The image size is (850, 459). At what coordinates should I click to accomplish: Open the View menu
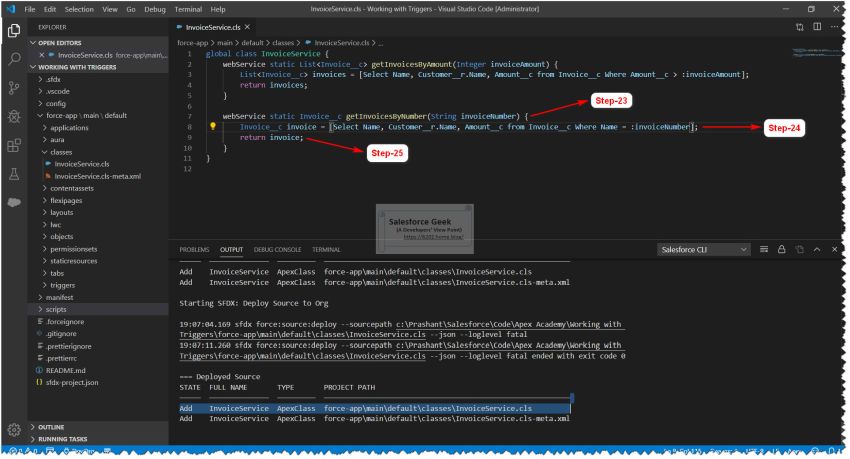110,9
